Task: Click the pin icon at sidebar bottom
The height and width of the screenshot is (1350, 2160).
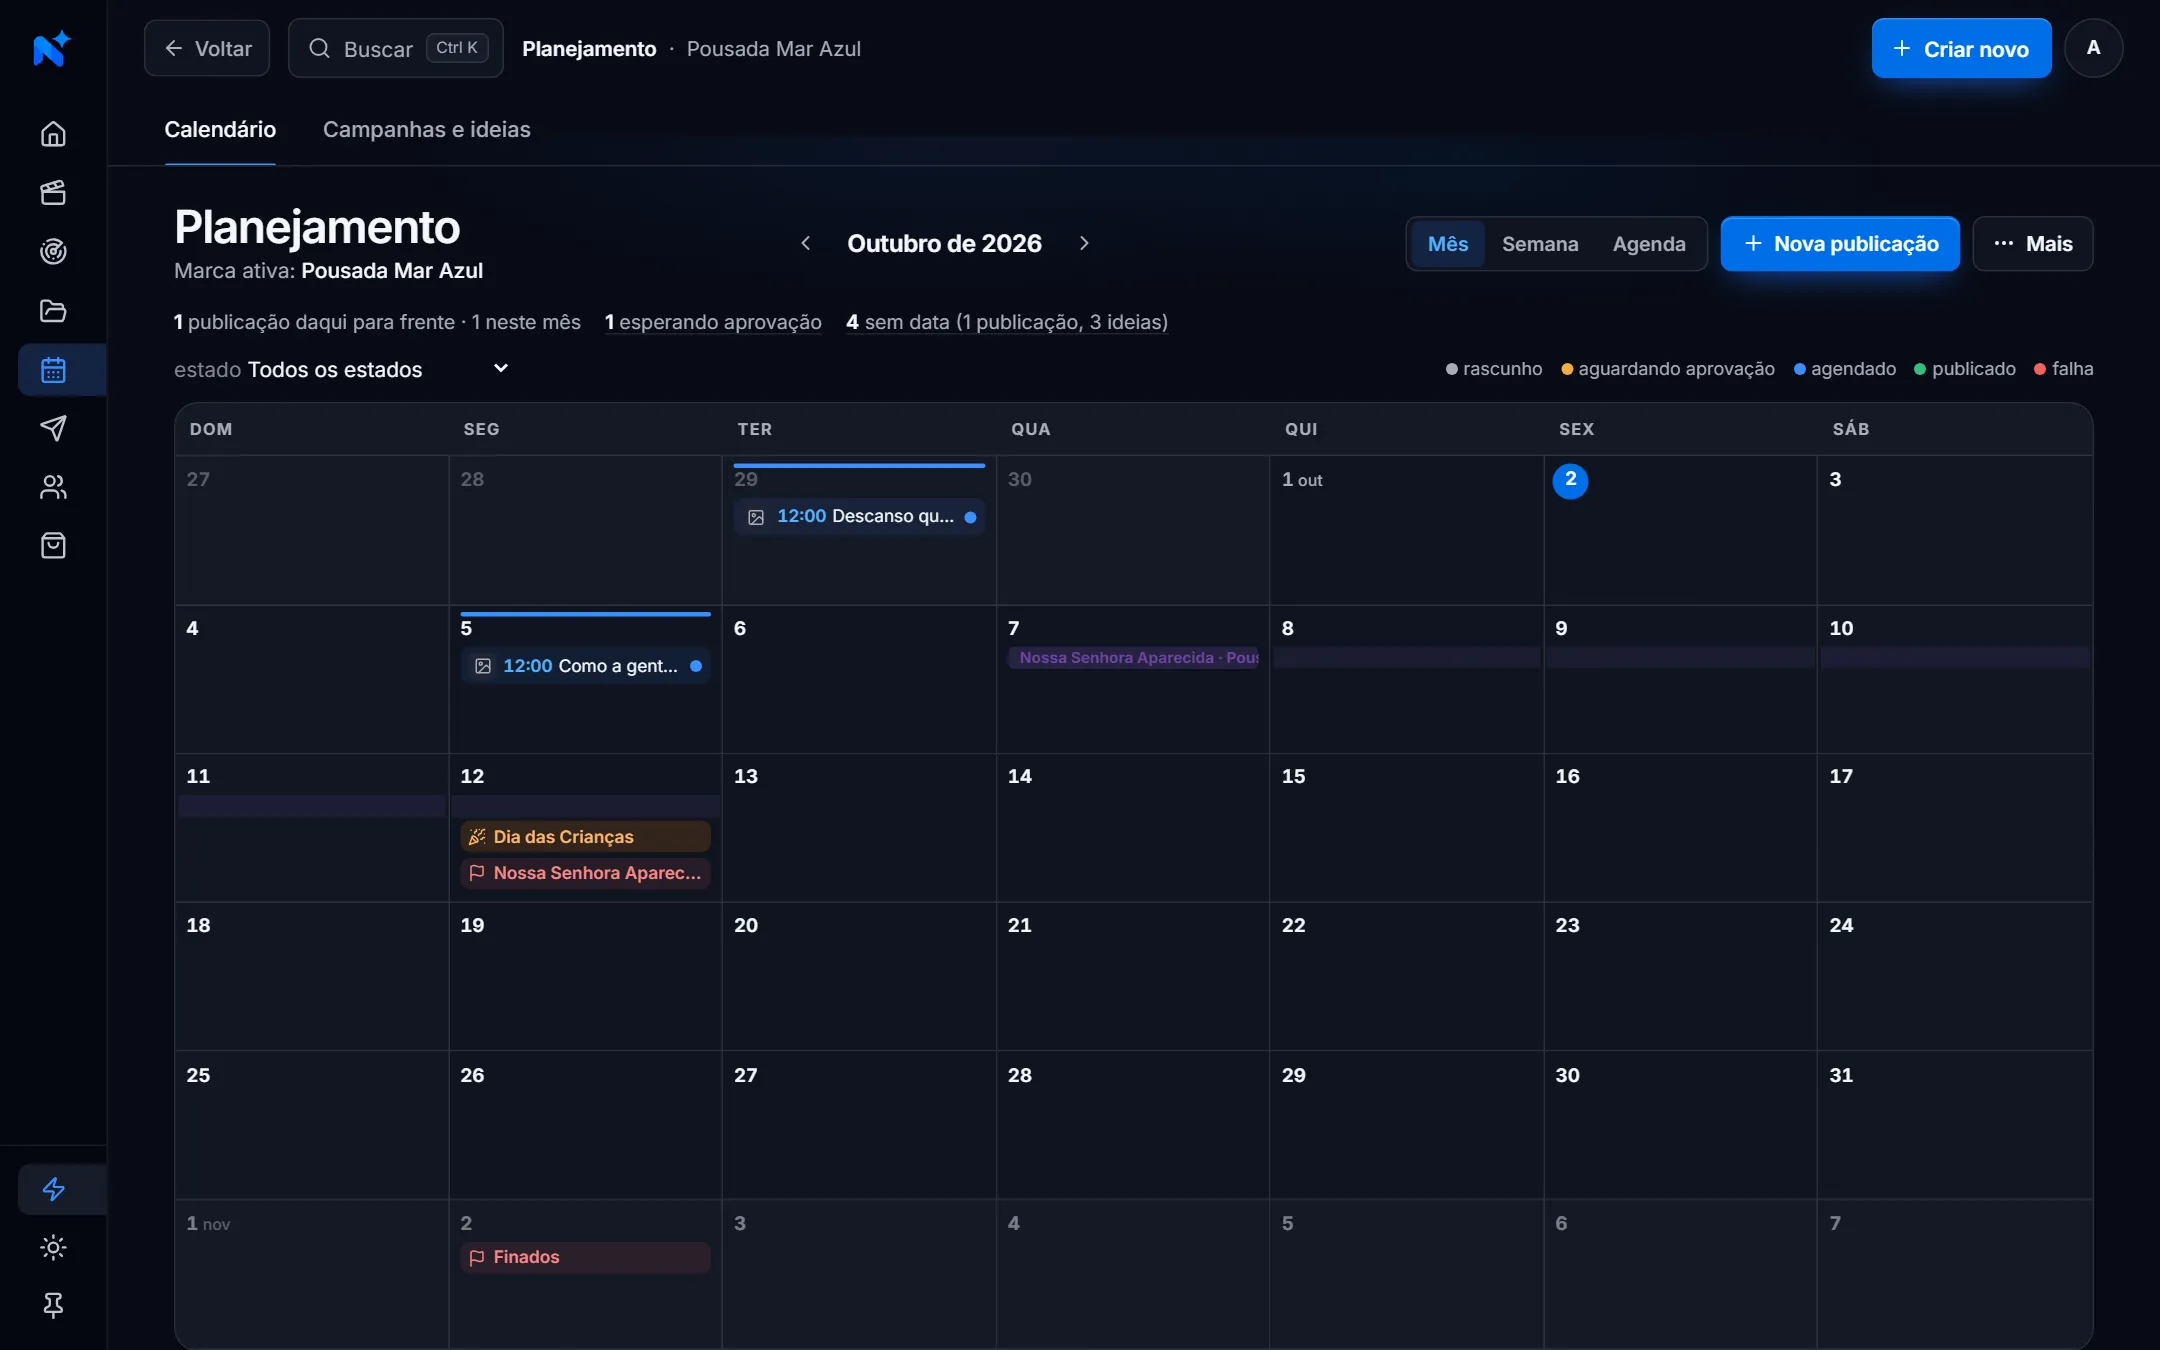Action: (53, 1305)
